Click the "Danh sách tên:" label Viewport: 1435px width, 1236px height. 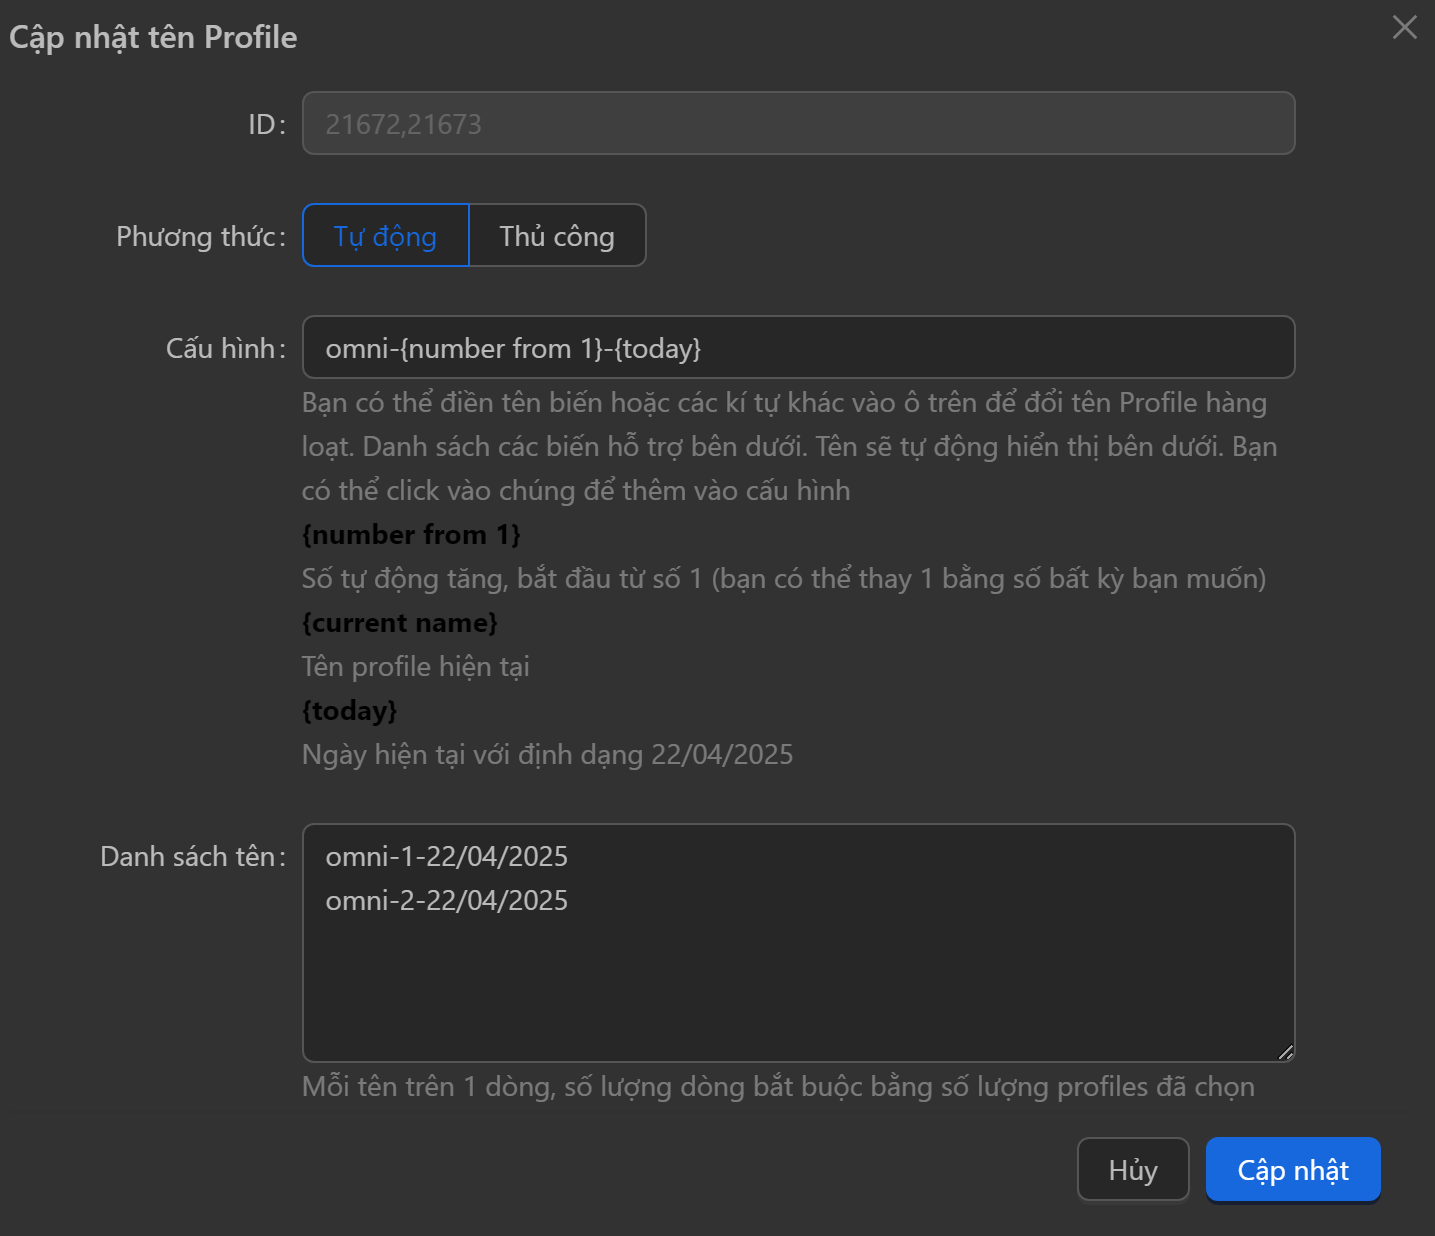pyautogui.click(x=192, y=857)
